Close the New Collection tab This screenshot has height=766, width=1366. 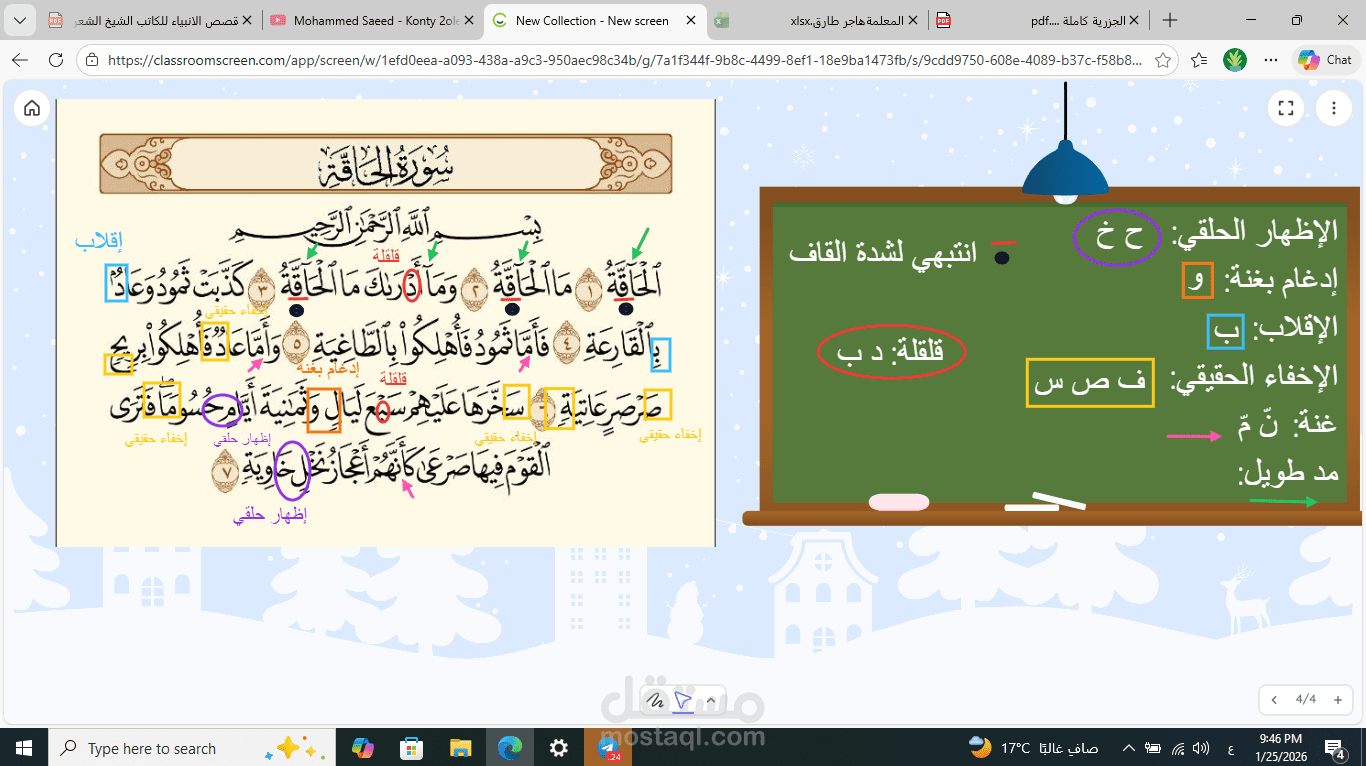[x=690, y=20]
